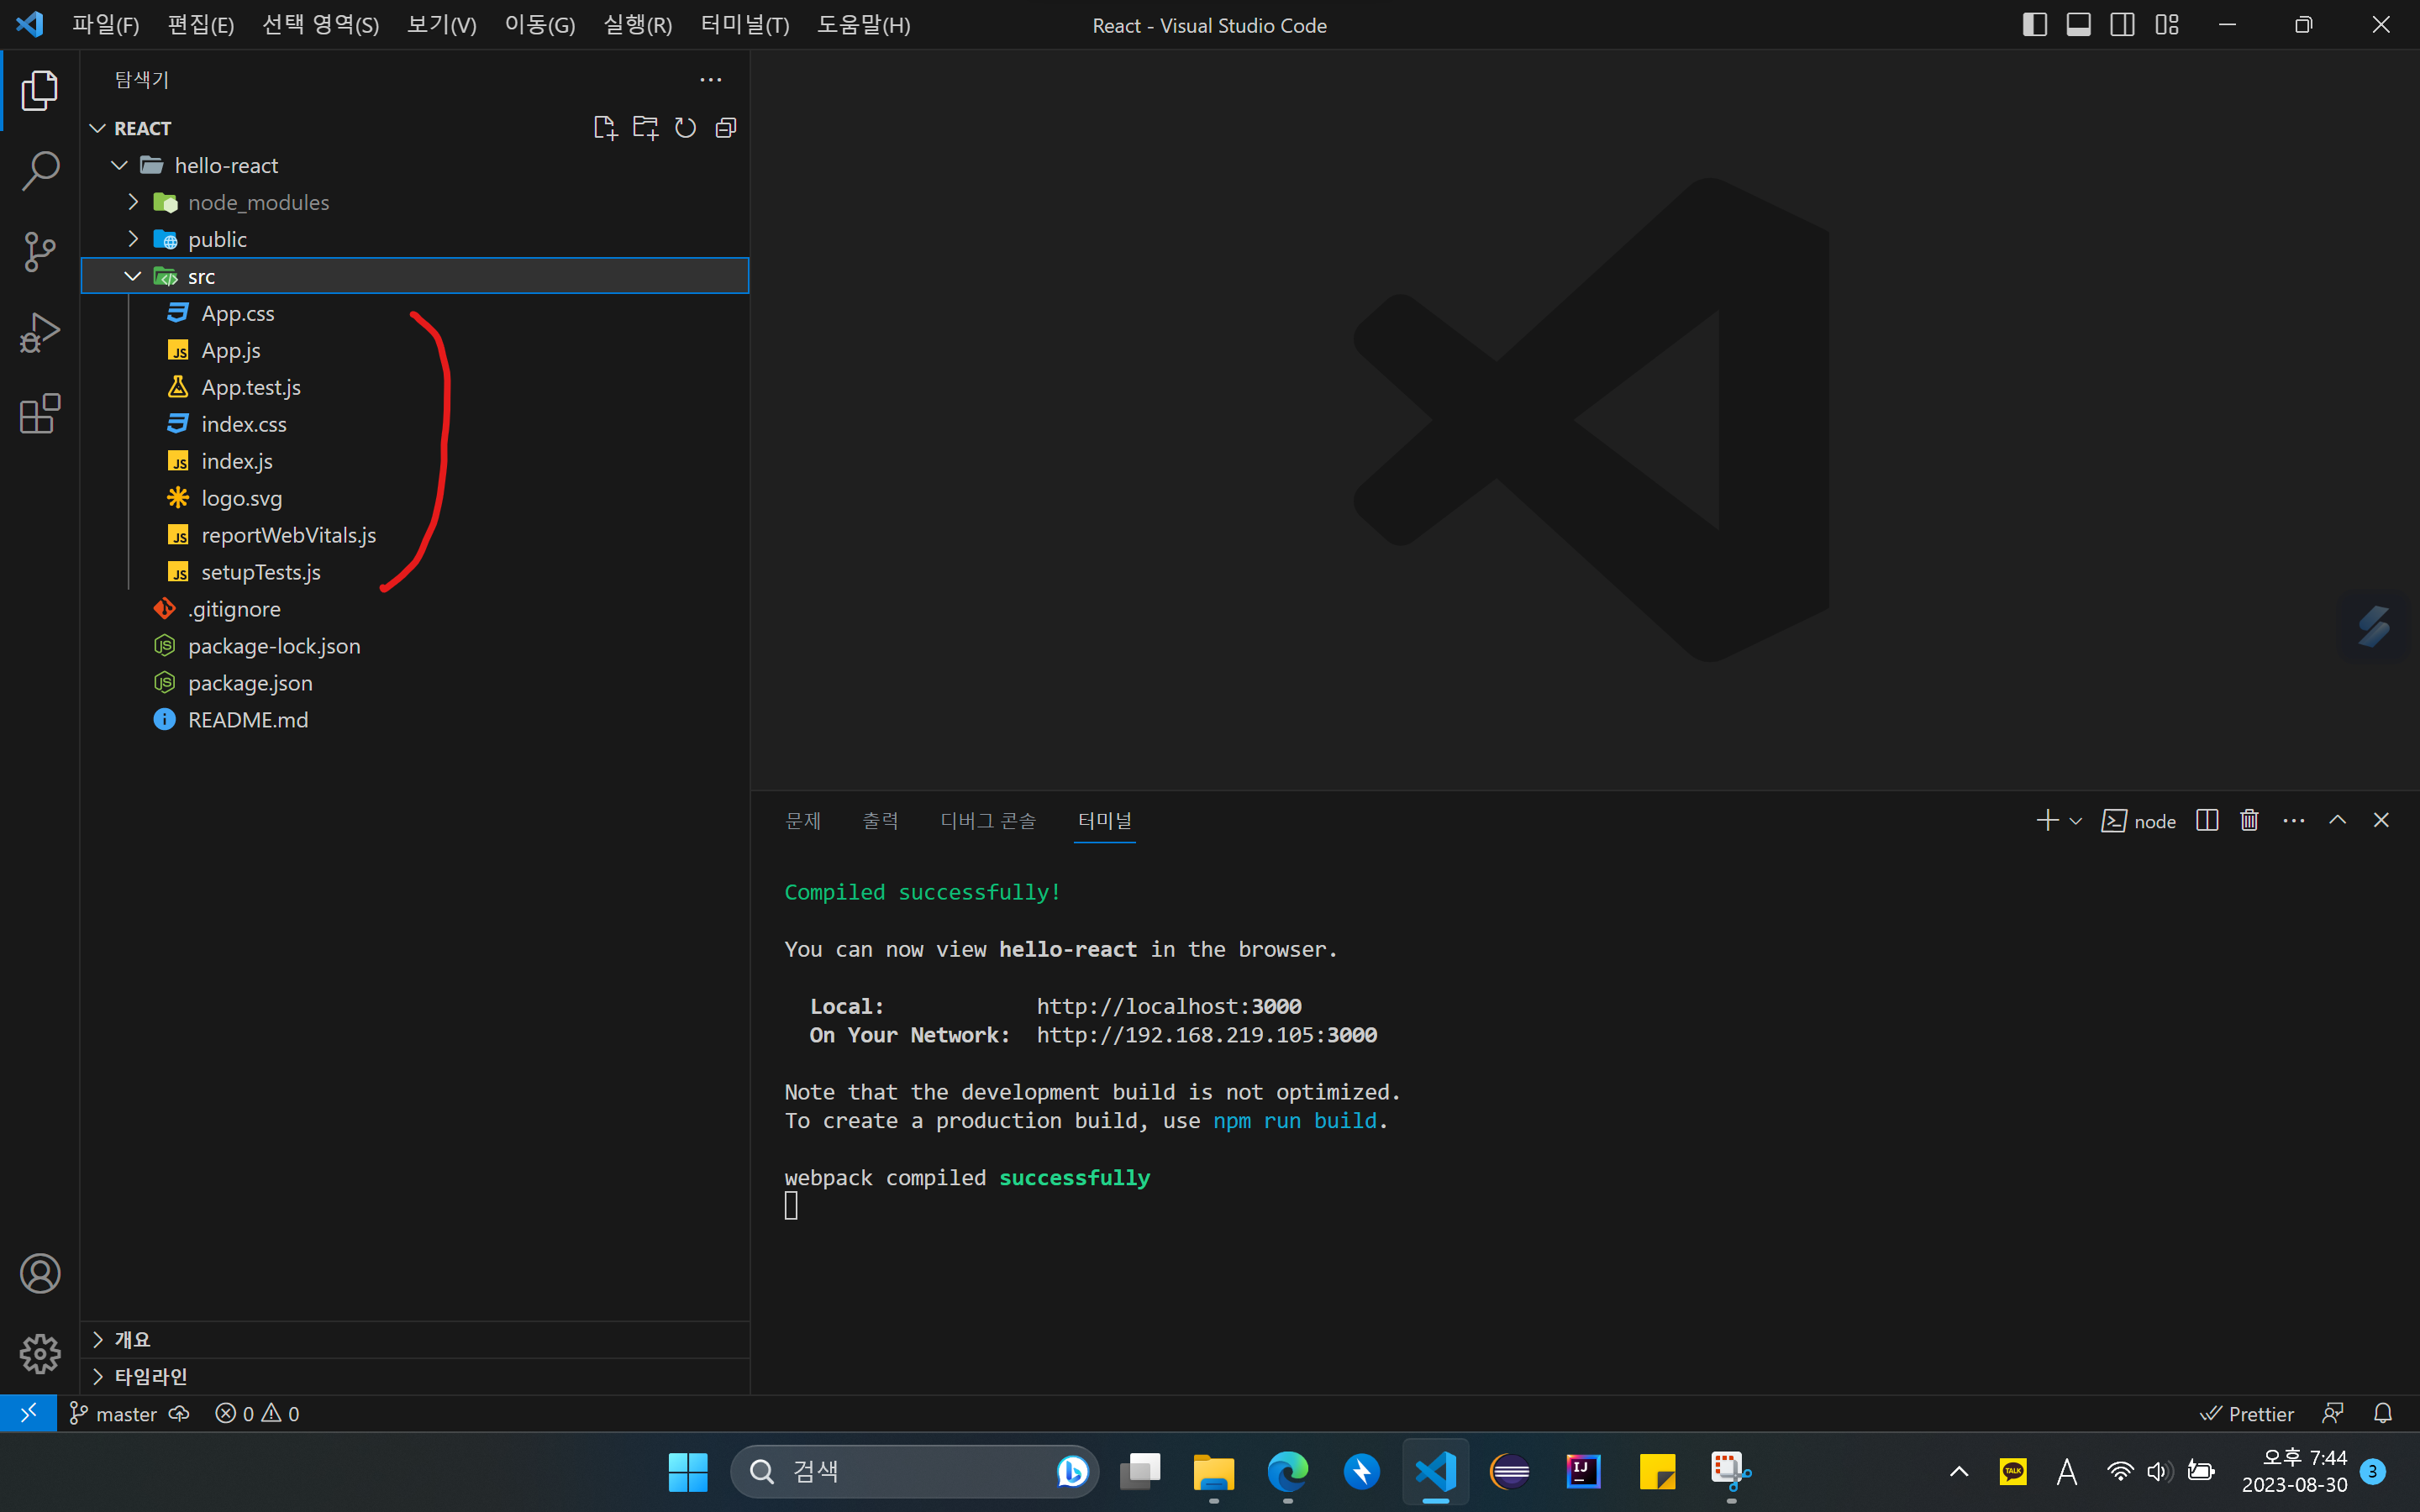Switch to the 출력 output tab

pos(880,821)
